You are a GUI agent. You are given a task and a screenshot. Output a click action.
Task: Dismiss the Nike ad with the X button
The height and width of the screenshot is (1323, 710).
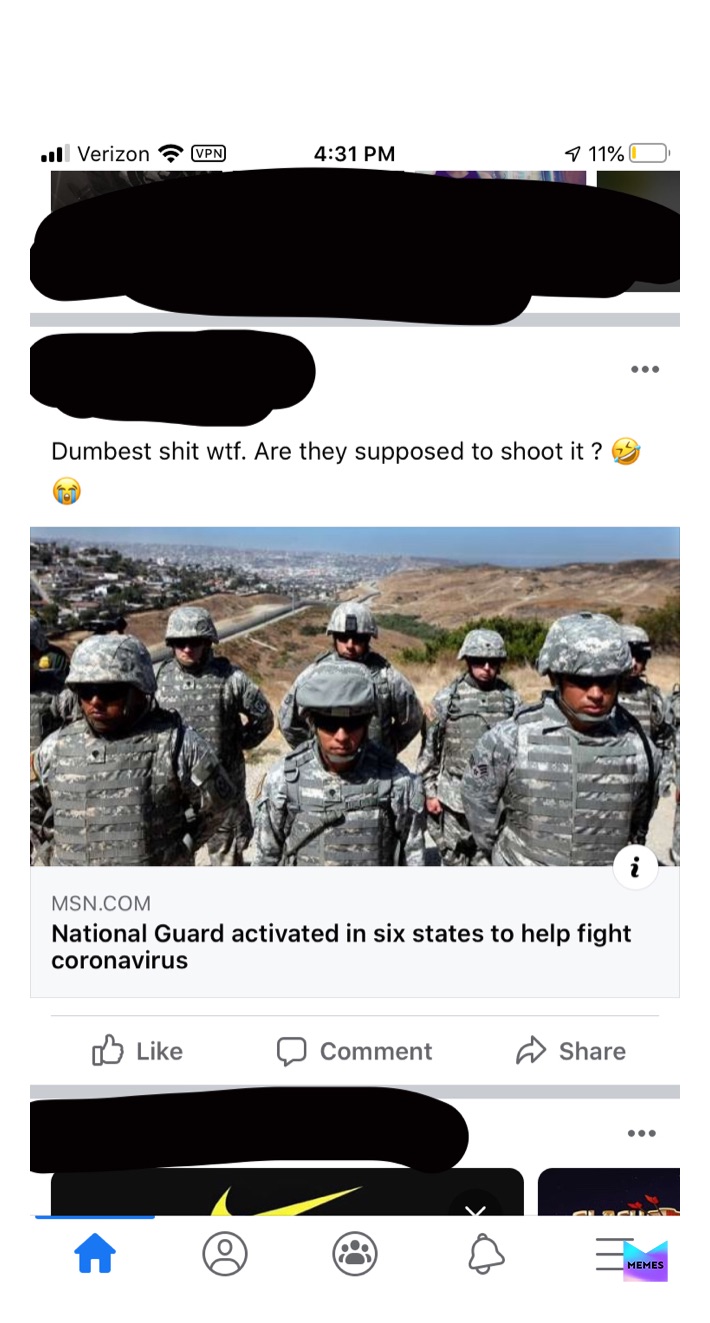pos(476,1208)
